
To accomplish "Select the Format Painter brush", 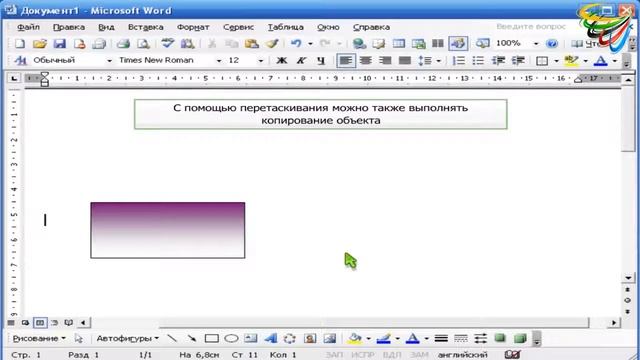I will point(272,43).
